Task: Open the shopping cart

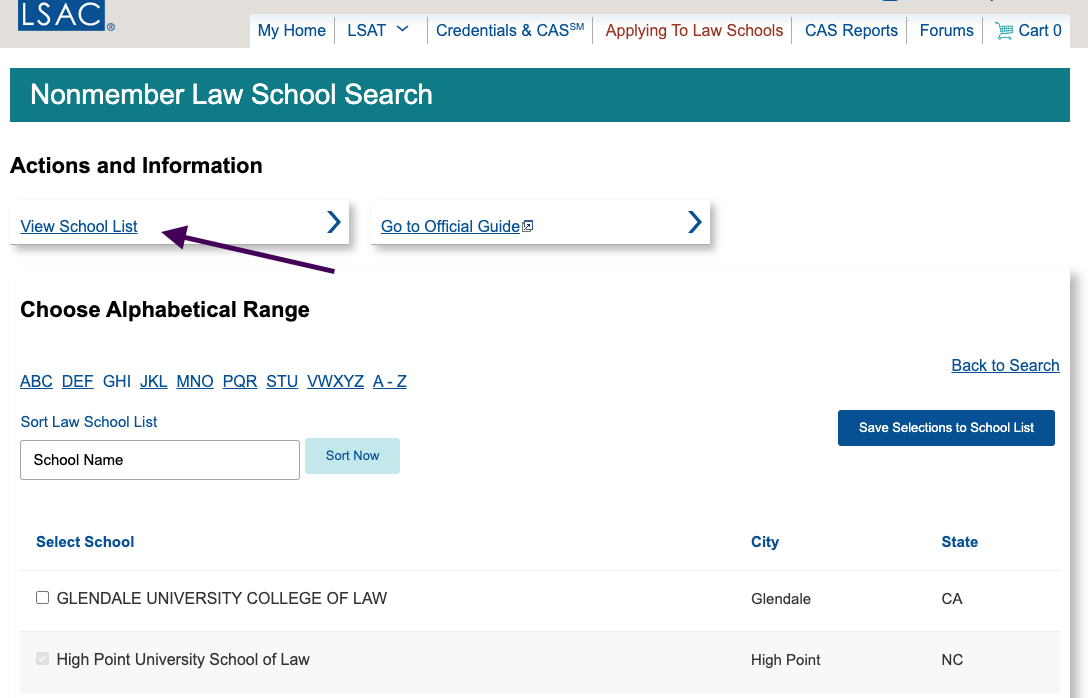Action: point(1028,30)
